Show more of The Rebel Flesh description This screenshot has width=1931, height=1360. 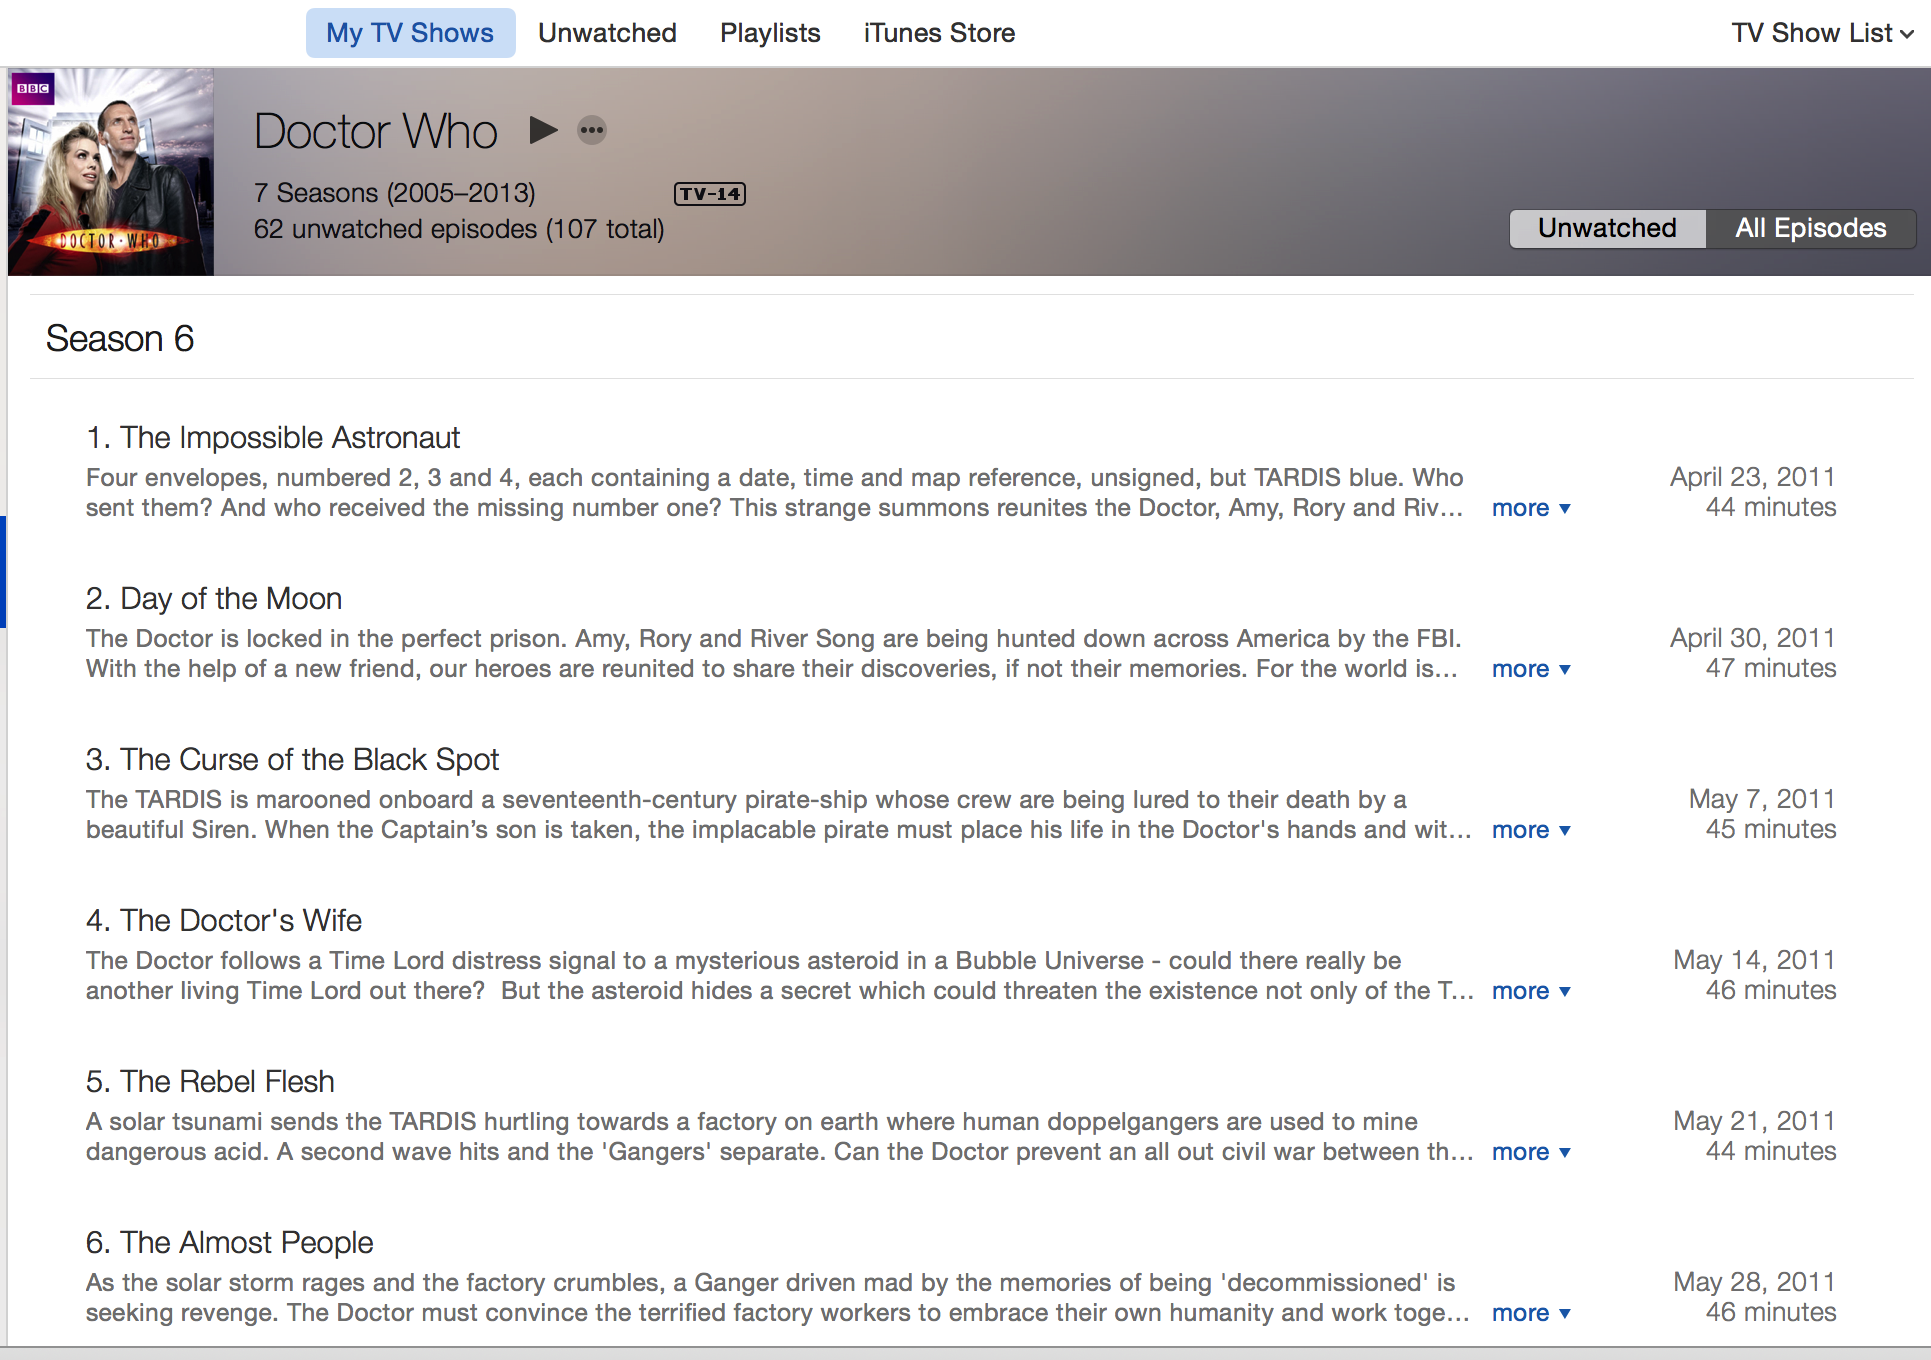(1530, 1152)
